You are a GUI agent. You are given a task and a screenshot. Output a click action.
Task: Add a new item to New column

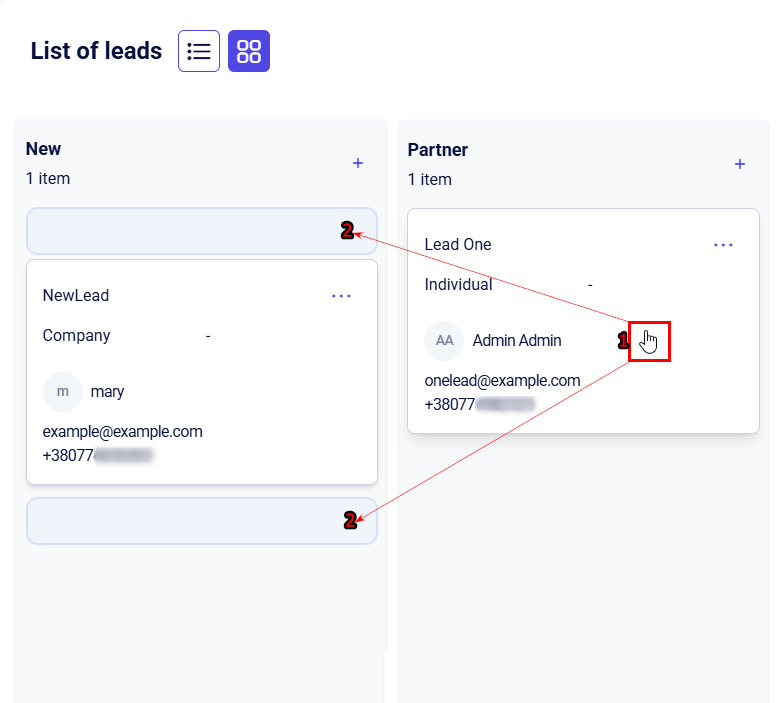click(x=358, y=163)
